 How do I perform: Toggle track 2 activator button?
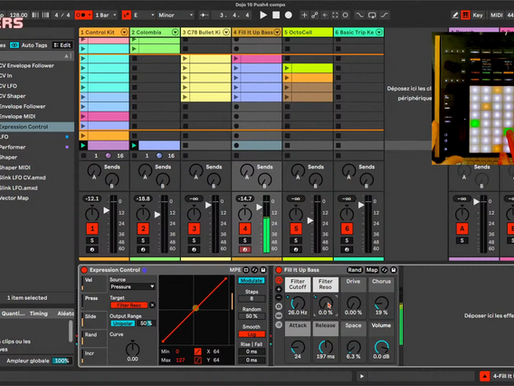point(143,229)
